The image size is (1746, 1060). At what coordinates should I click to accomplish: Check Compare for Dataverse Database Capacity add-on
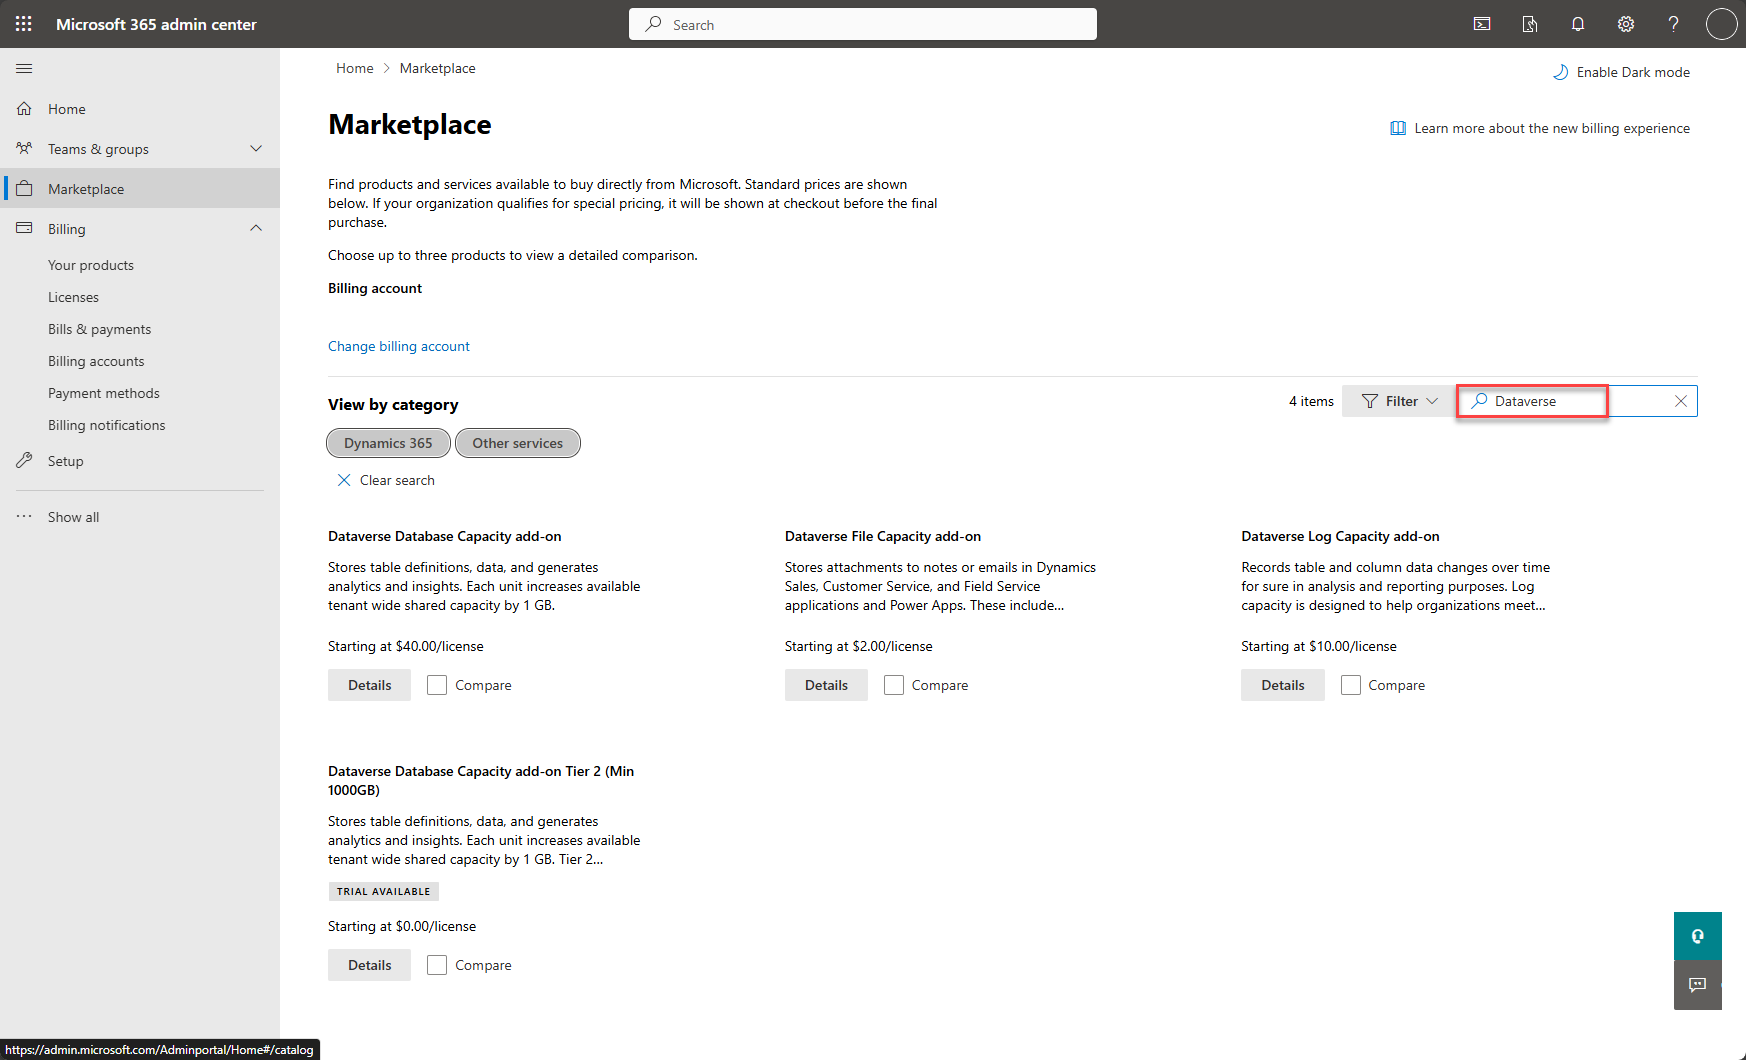click(x=437, y=685)
